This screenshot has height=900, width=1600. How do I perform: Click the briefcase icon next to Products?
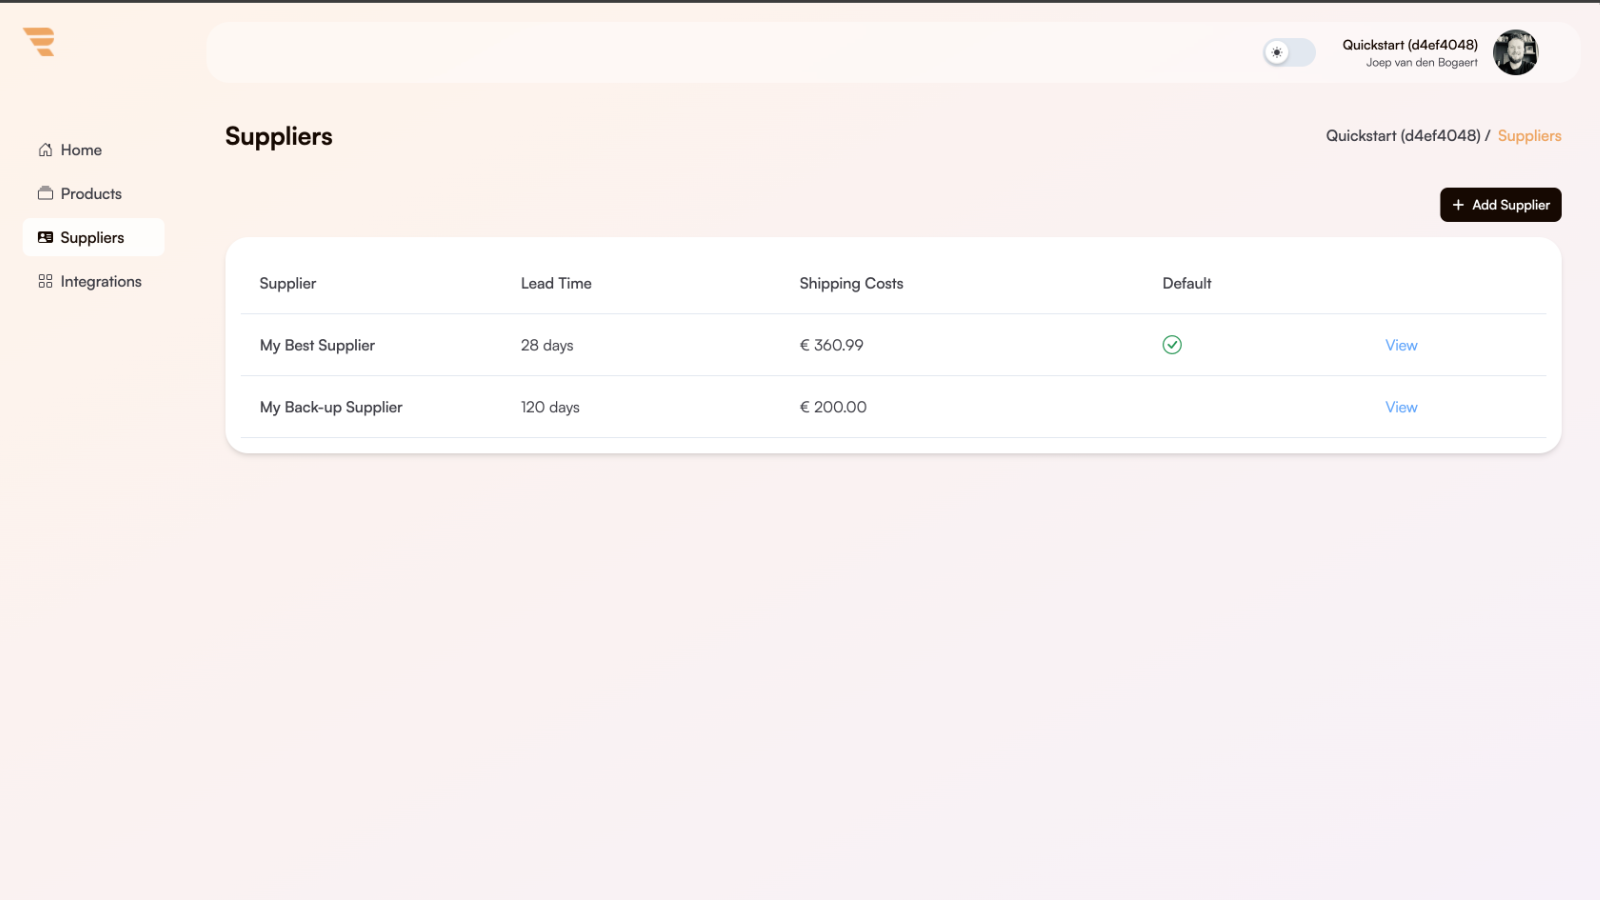[45, 193]
